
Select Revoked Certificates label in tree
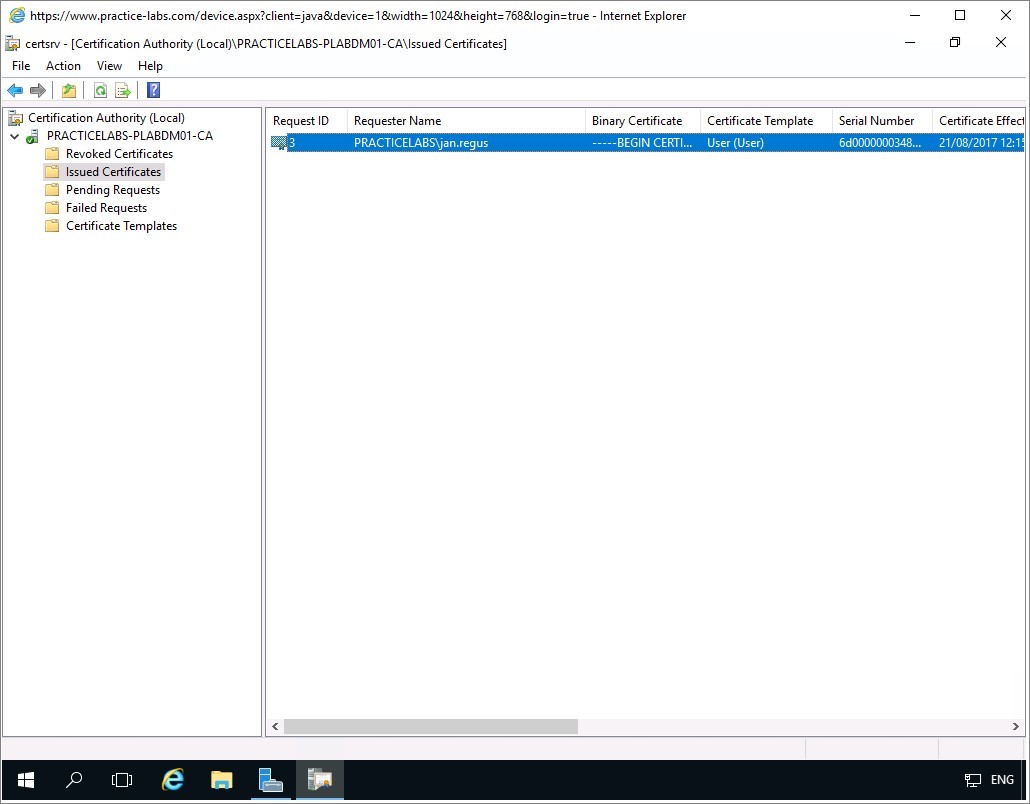(119, 154)
